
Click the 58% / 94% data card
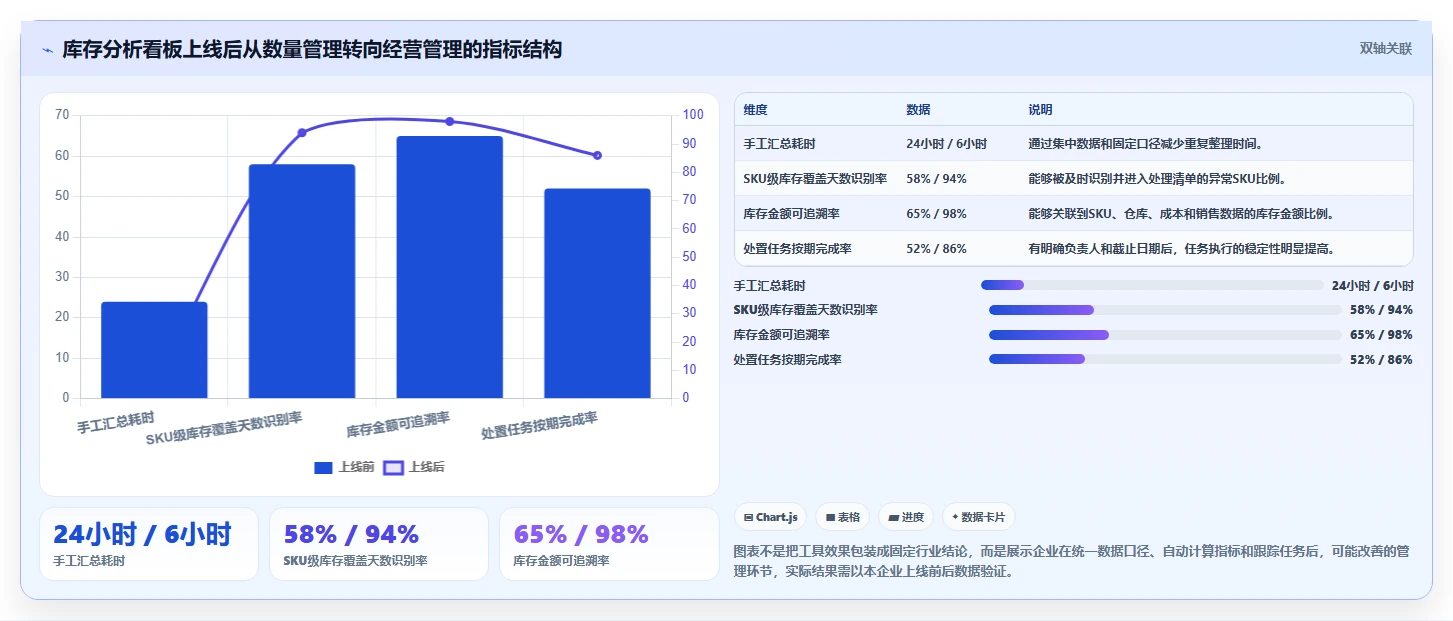point(379,544)
